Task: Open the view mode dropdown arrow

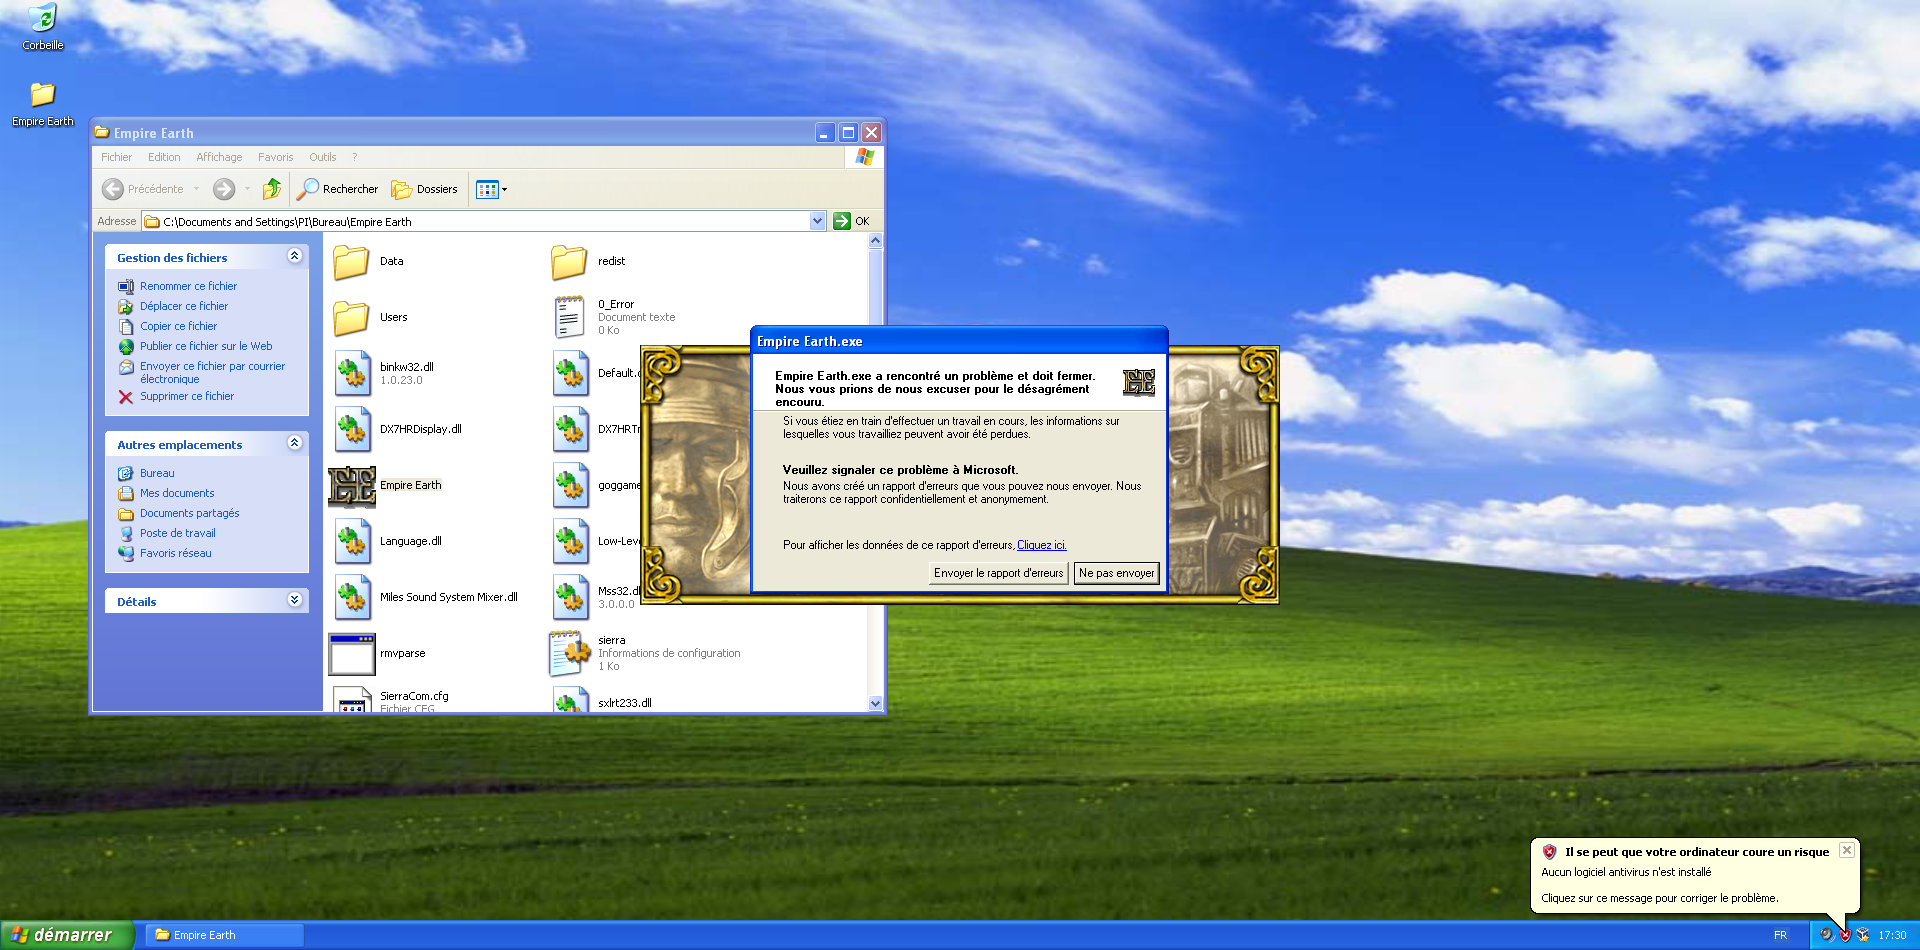Action: tap(503, 189)
